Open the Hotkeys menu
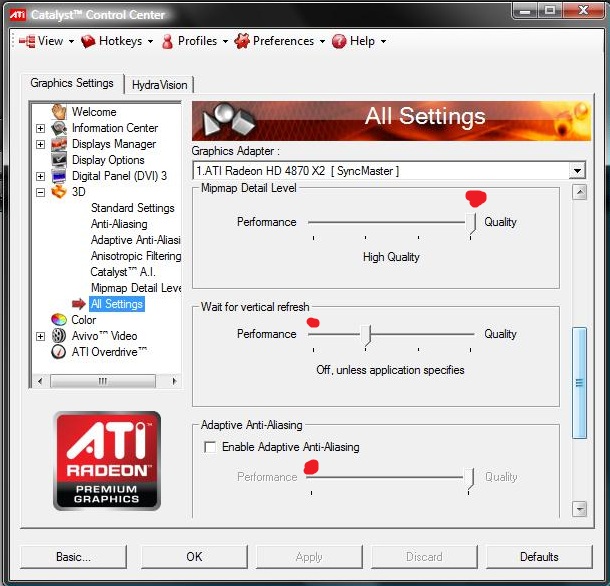 tap(121, 41)
